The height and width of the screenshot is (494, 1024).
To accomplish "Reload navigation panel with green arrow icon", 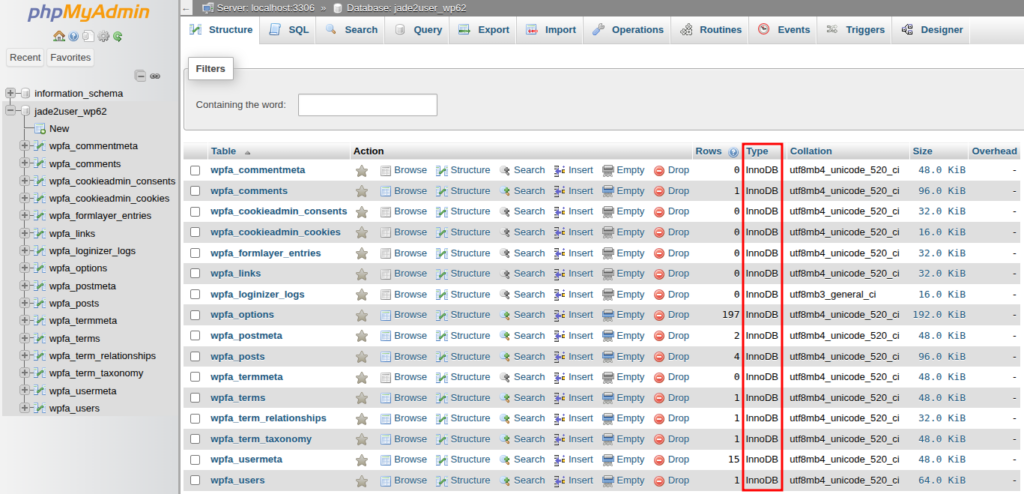I will pyautogui.click(x=118, y=36).
